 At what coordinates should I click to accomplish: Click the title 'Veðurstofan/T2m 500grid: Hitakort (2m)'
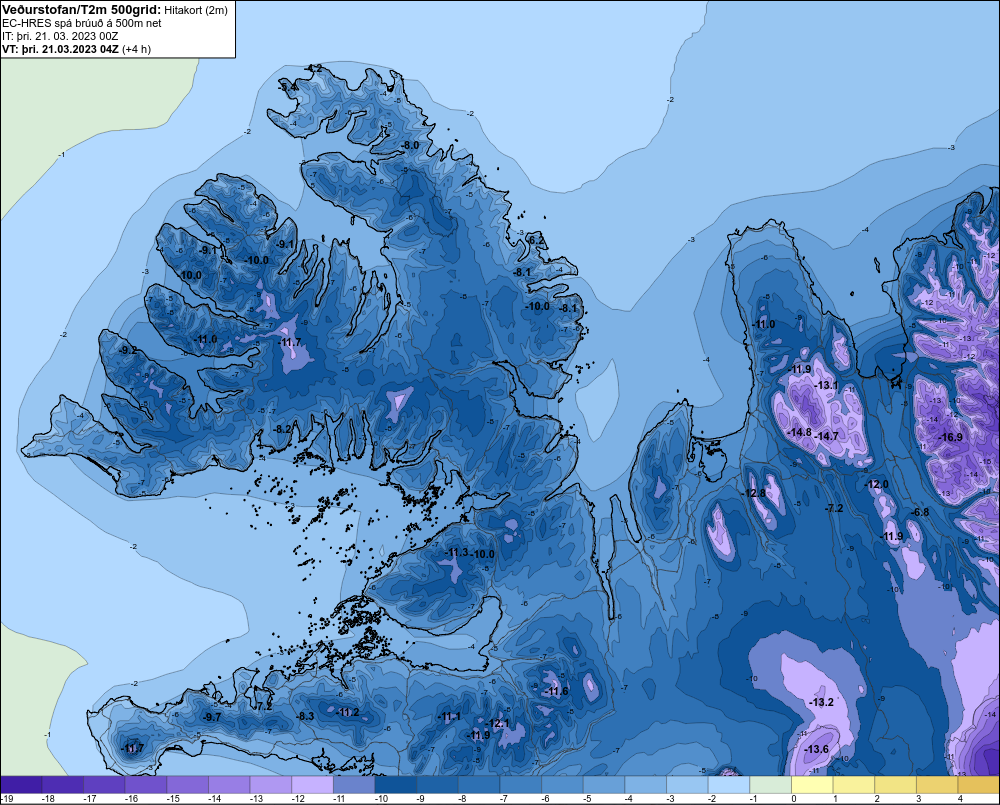[x=115, y=10]
